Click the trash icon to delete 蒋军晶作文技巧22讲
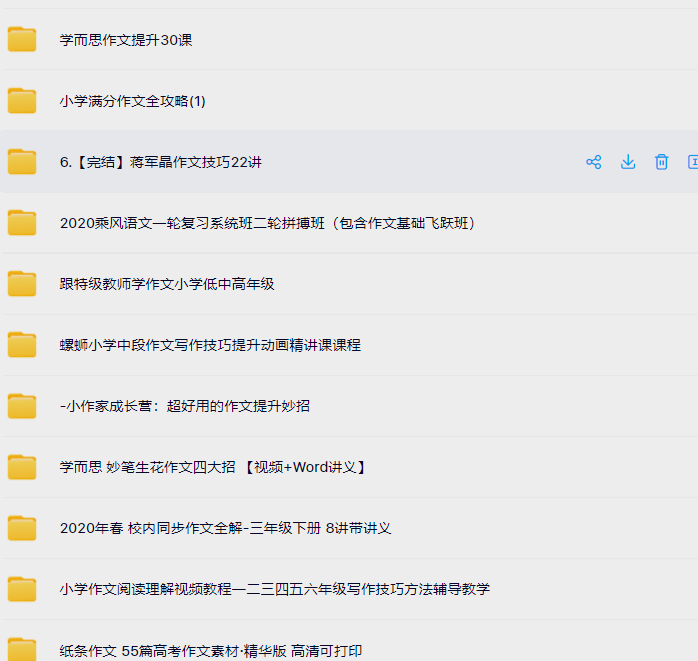Screen dimensions: 698x661 point(661,162)
